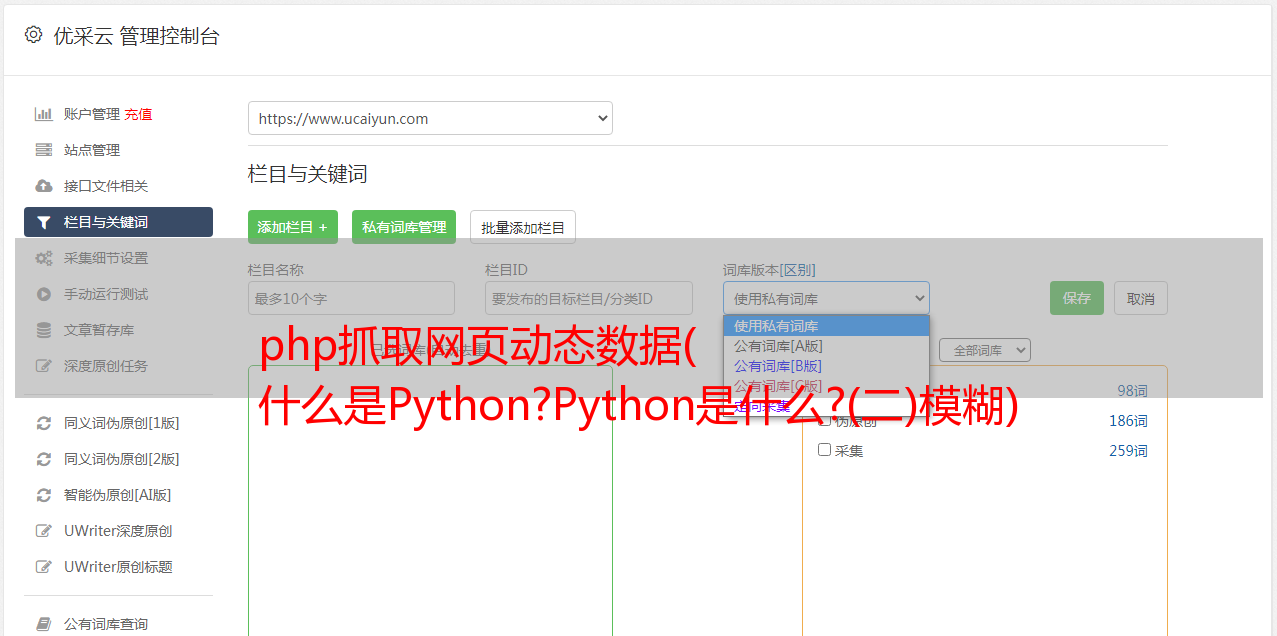This screenshot has height=636, width=1277.
Task: Click 批量添加栏目 button
Action: tap(523, 227)
